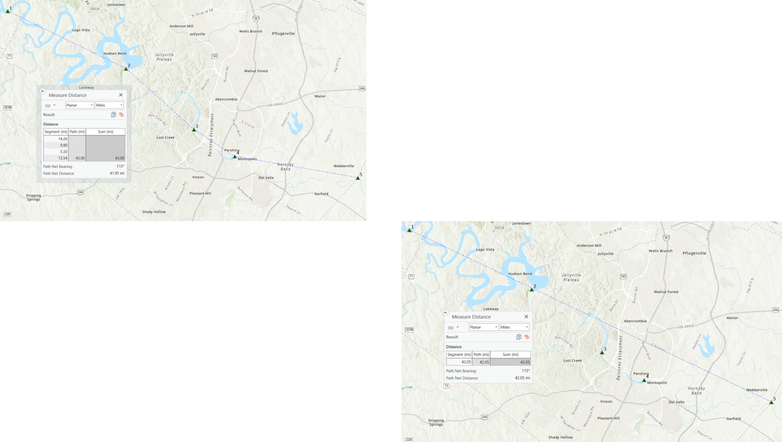Open the Miles units dropdown in 42.05 mi dialog
782x442 pixels.
click(514, 327)
